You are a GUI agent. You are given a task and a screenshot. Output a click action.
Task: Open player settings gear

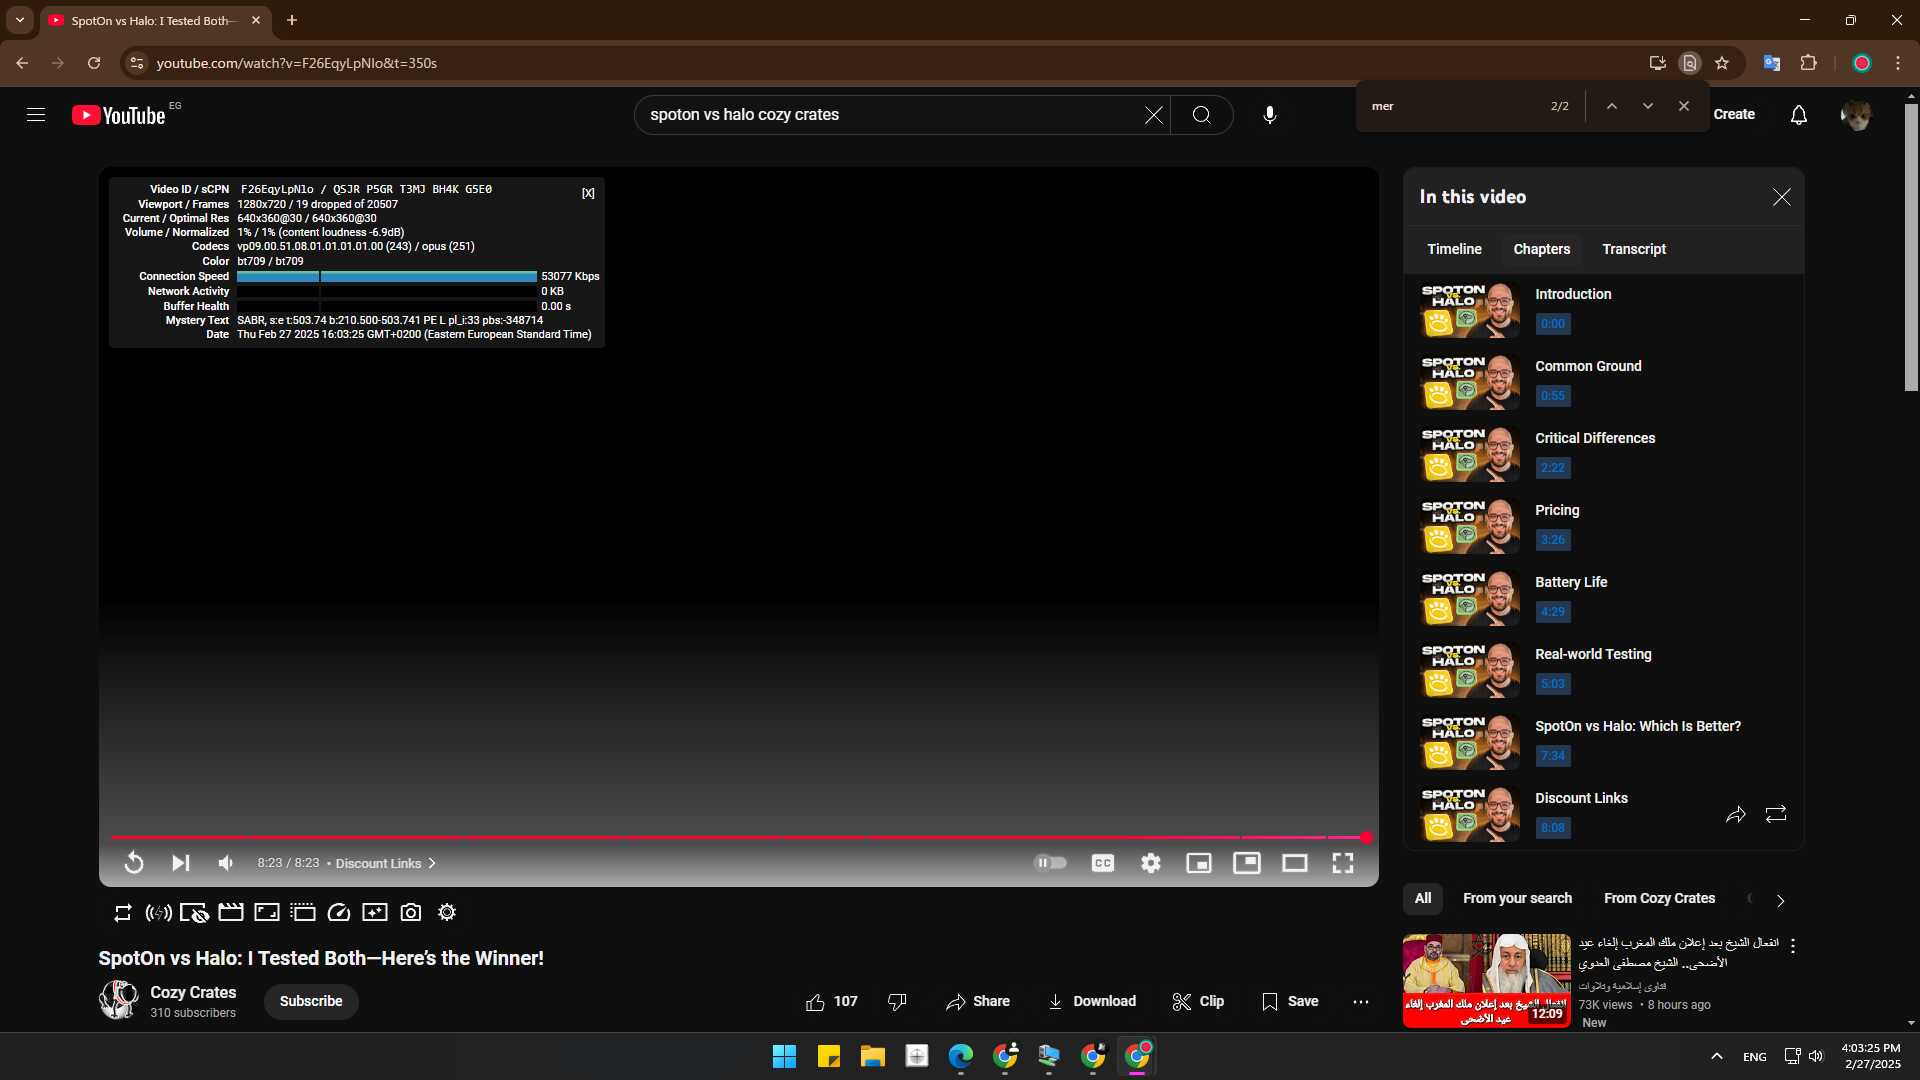click(1150, 863)
